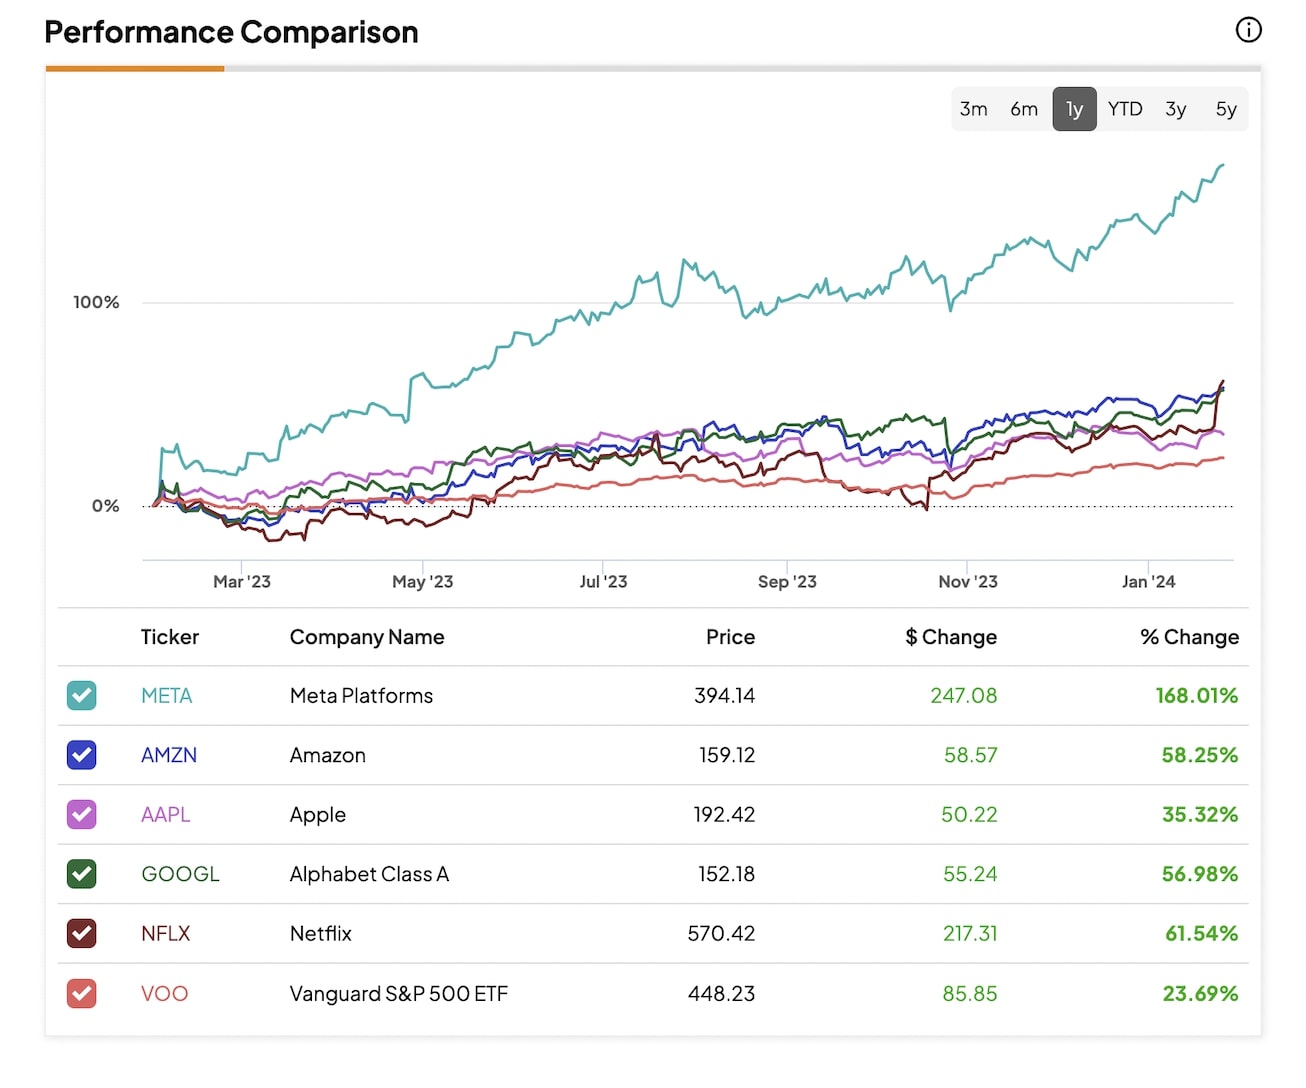Hide the AAPL line via checkbox
Viewport: 1306px width, 1088px height.
coord(82,815)
